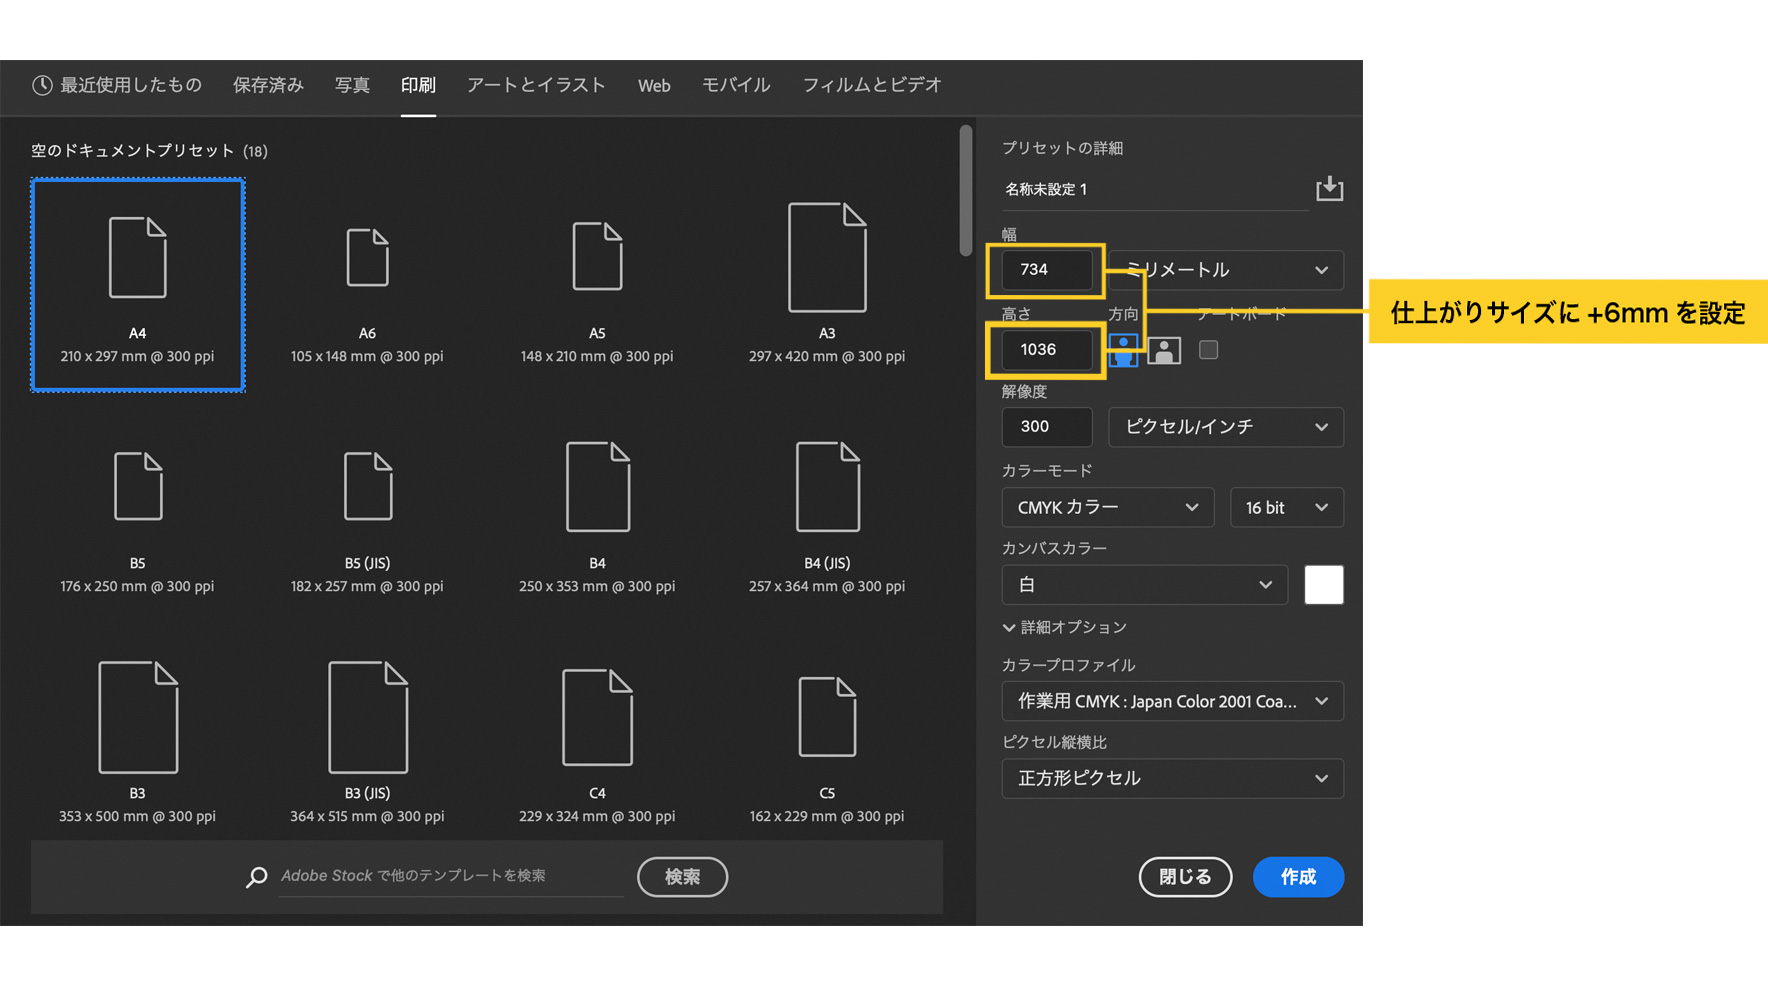Open the 正方形ピクセル aspect ratio dropdown

click(x=1173, y=778)
